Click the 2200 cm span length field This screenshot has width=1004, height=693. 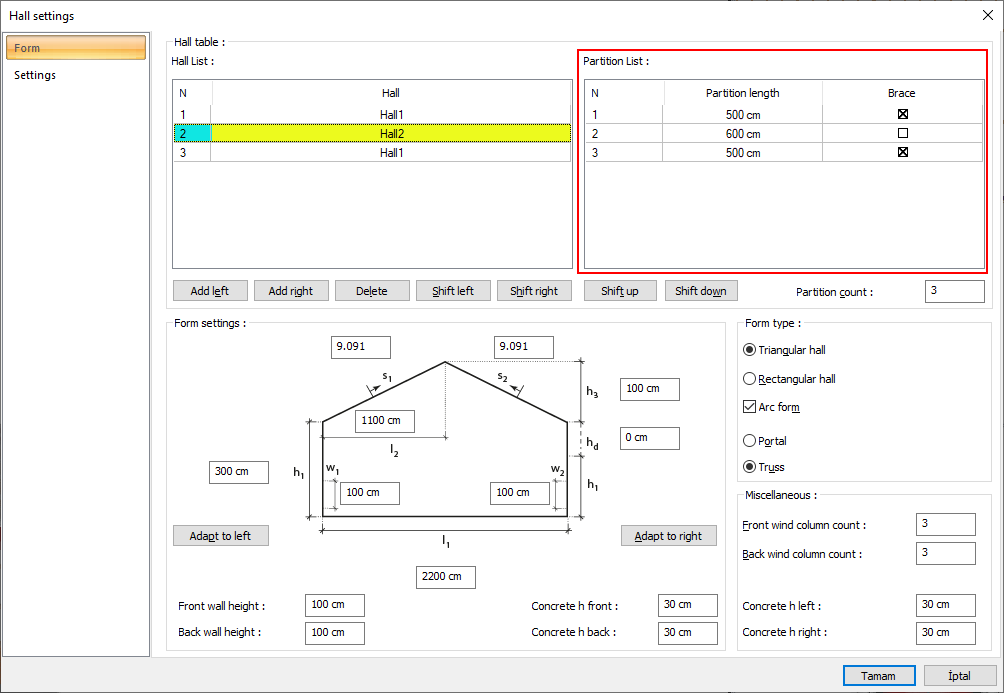tap(445, 577)
